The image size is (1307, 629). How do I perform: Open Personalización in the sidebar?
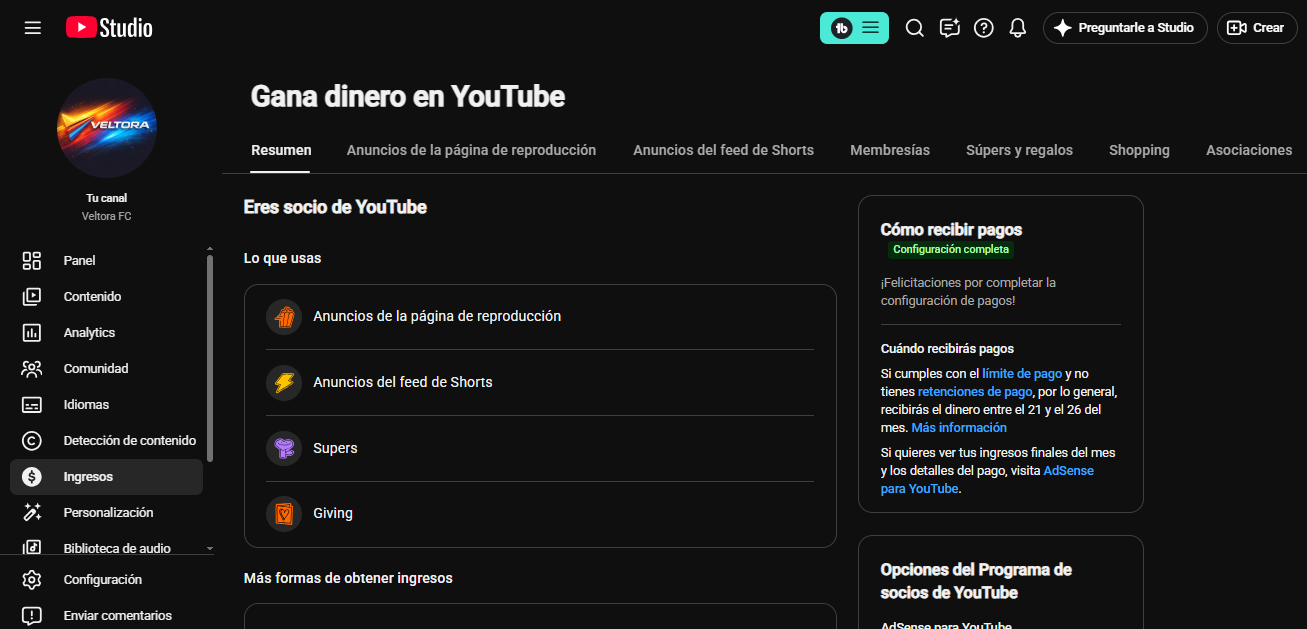coord(106,513)
